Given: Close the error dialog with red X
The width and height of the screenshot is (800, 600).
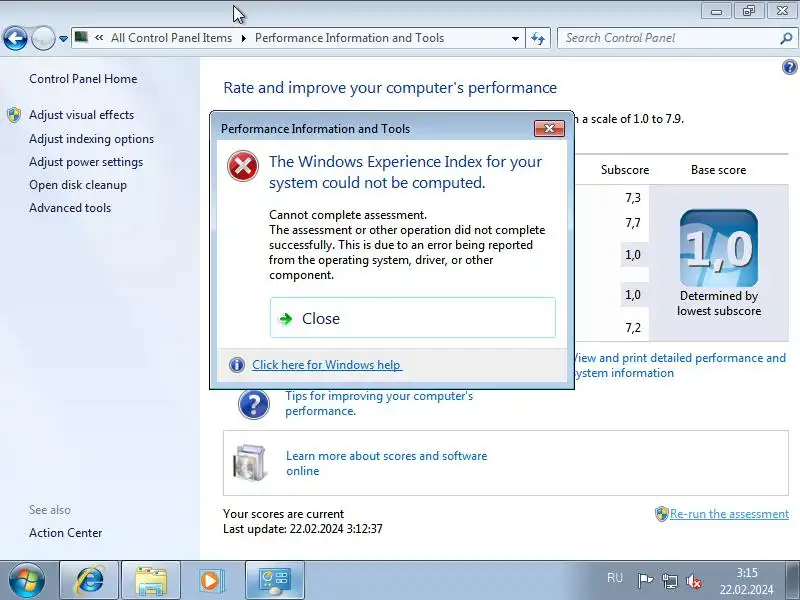Looking at the screenshot, I should [549, 129].
